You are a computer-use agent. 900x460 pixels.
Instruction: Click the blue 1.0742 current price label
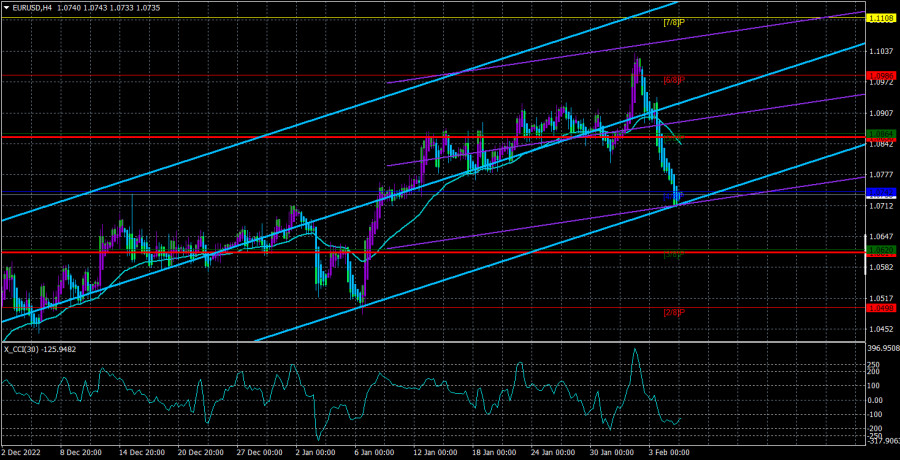880,192
